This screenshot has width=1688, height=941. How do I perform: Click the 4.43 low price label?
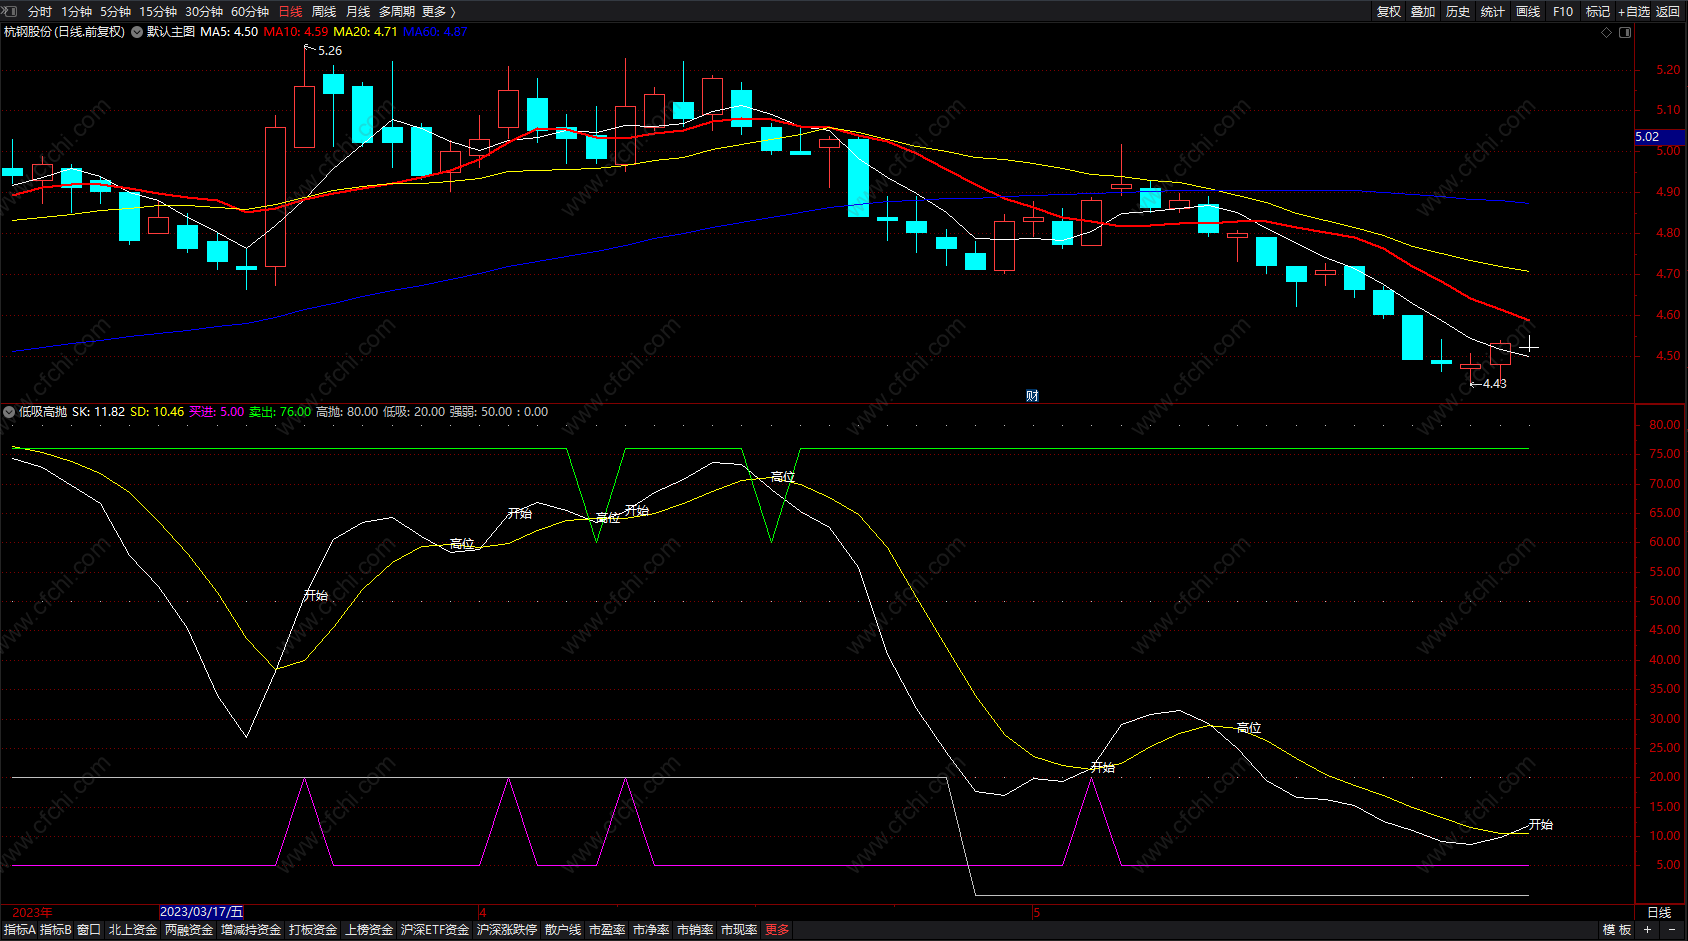point(1495,384)
